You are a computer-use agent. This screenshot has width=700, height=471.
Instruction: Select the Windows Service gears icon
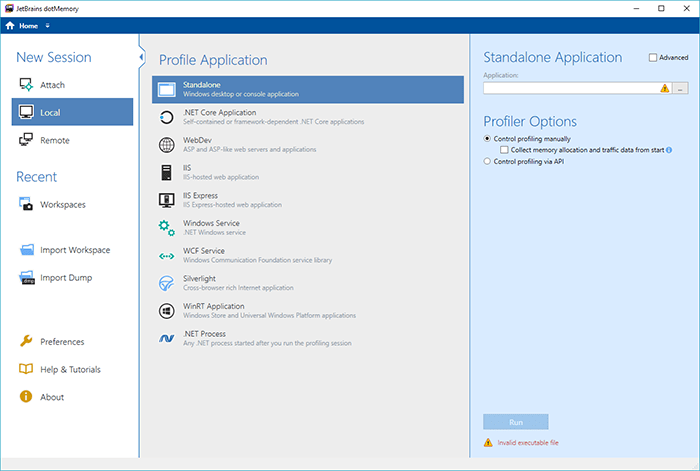(x=167, y=228)
